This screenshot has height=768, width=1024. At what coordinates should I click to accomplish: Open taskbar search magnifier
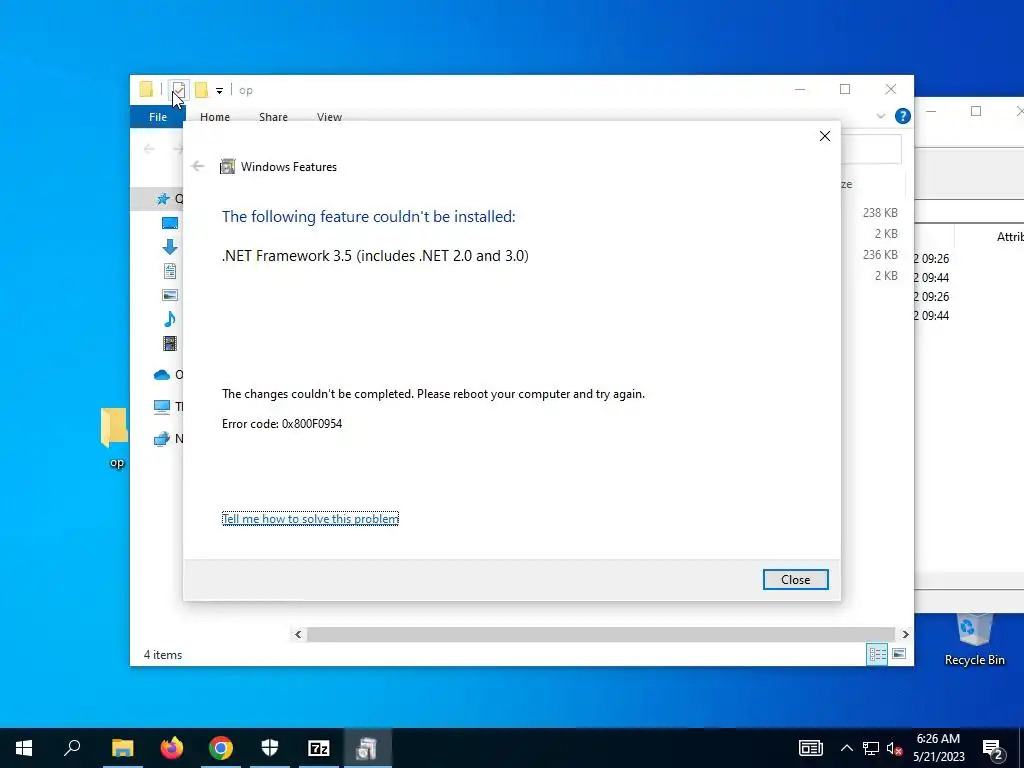(72, 748)
